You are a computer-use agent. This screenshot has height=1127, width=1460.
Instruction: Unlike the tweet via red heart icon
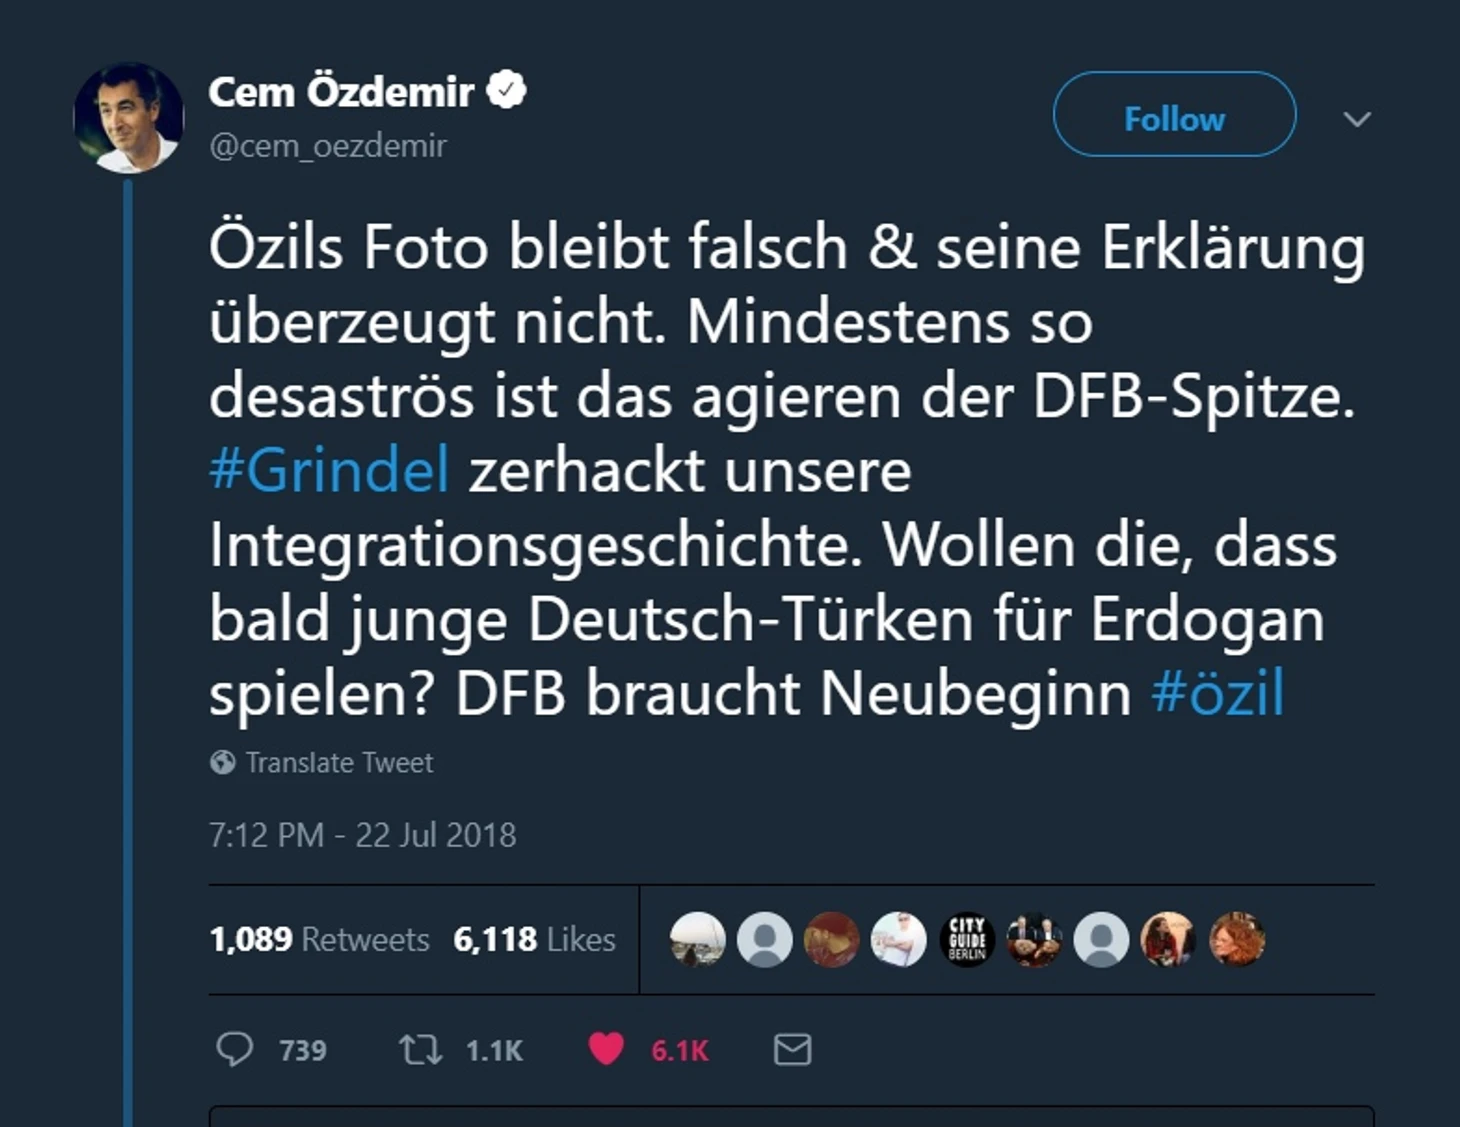(606, 1049)
